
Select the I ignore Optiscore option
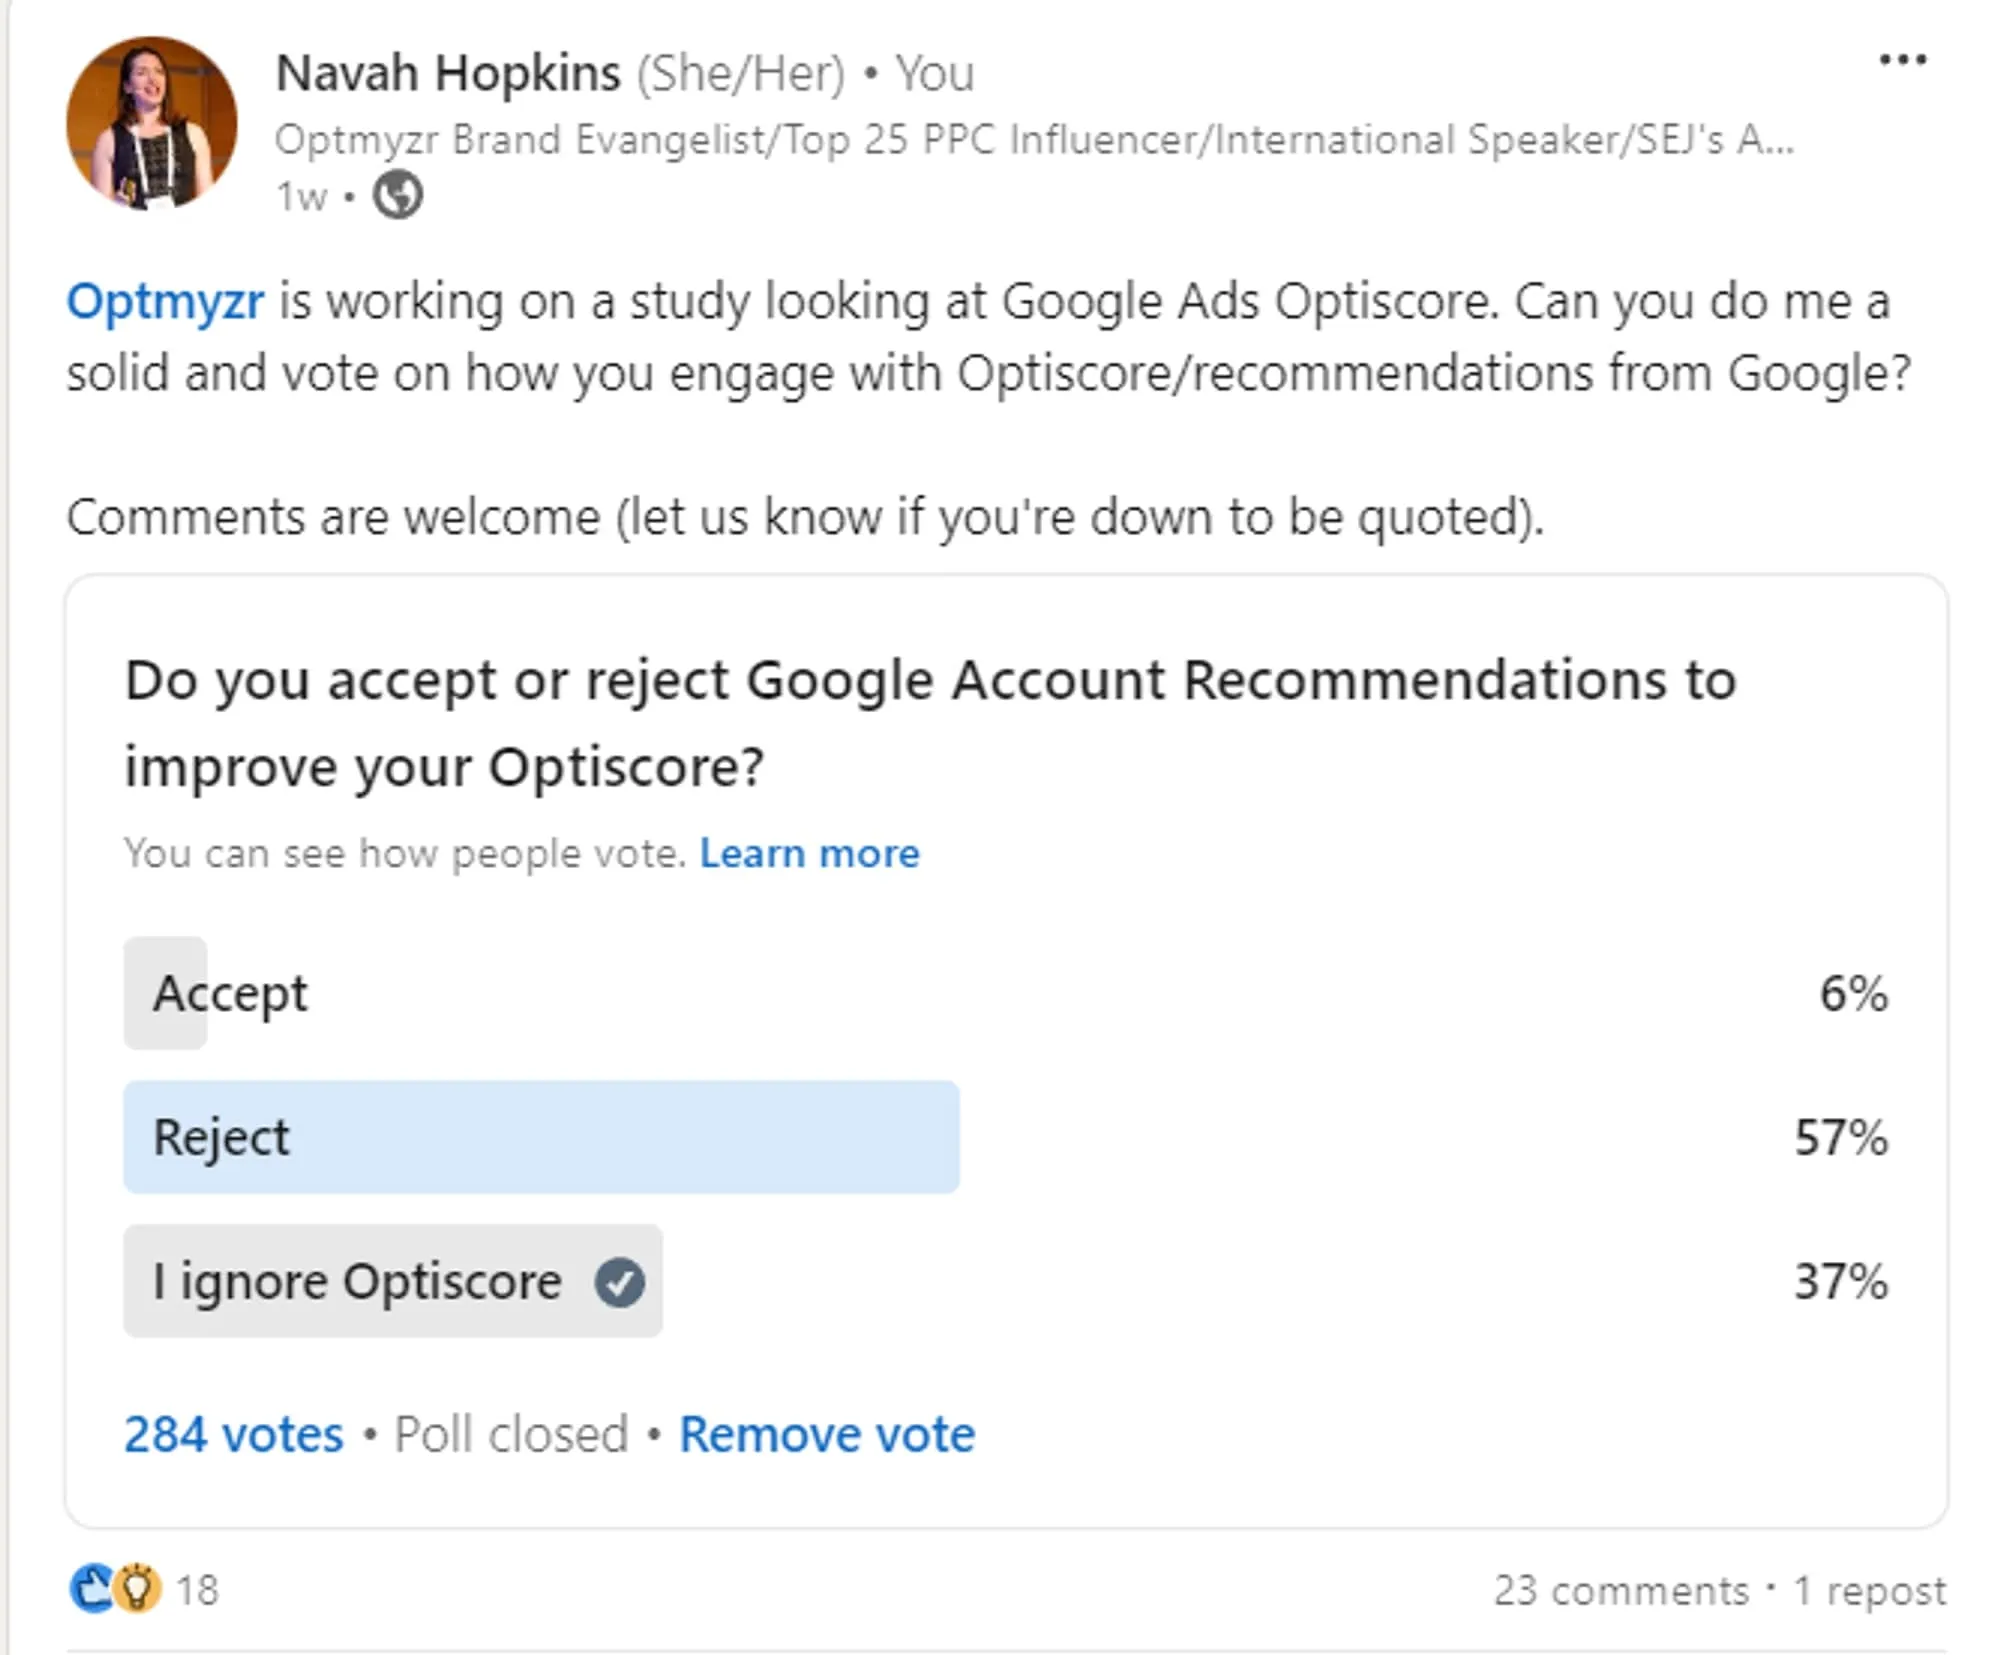pyautogui.click(x=356, y=1282)
